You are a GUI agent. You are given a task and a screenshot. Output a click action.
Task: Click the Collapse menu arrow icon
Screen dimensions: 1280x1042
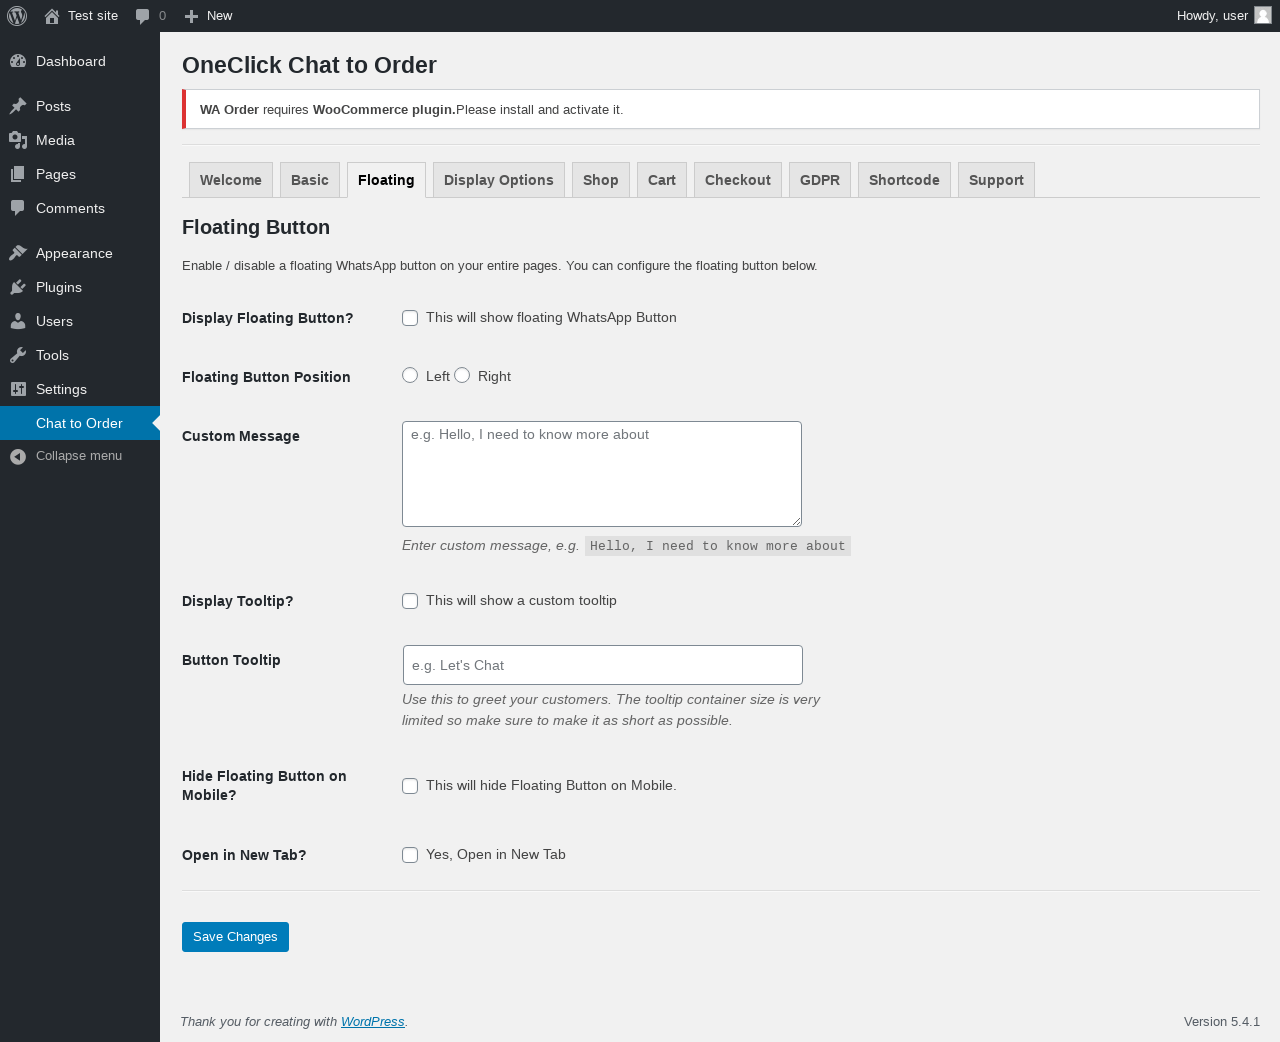tap(18, 456)
